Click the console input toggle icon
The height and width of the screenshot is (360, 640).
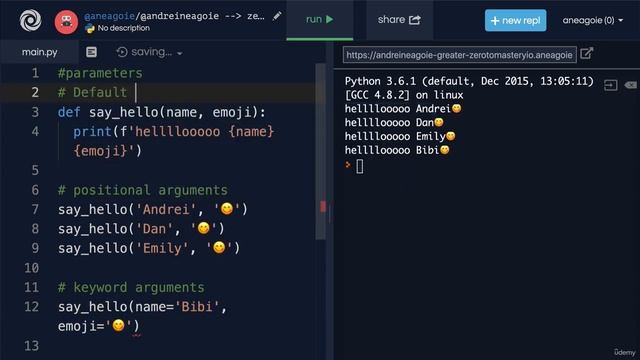pos(611,85)
